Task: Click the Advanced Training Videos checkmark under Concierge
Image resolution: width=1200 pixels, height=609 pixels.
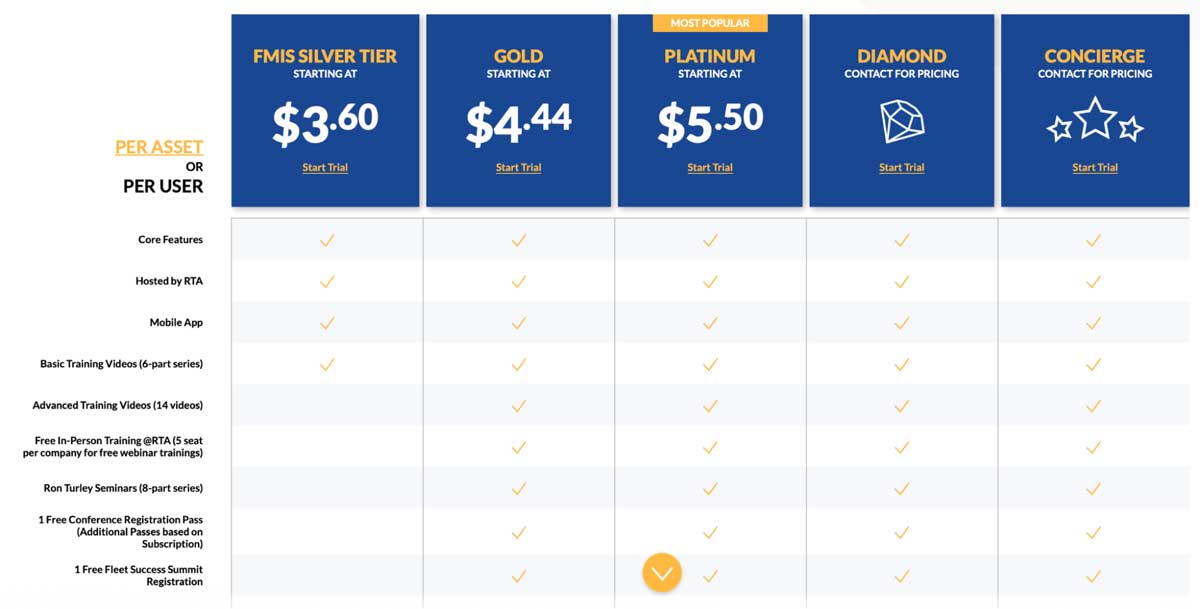Action: pyautogui.click(x=1094, y=405)
